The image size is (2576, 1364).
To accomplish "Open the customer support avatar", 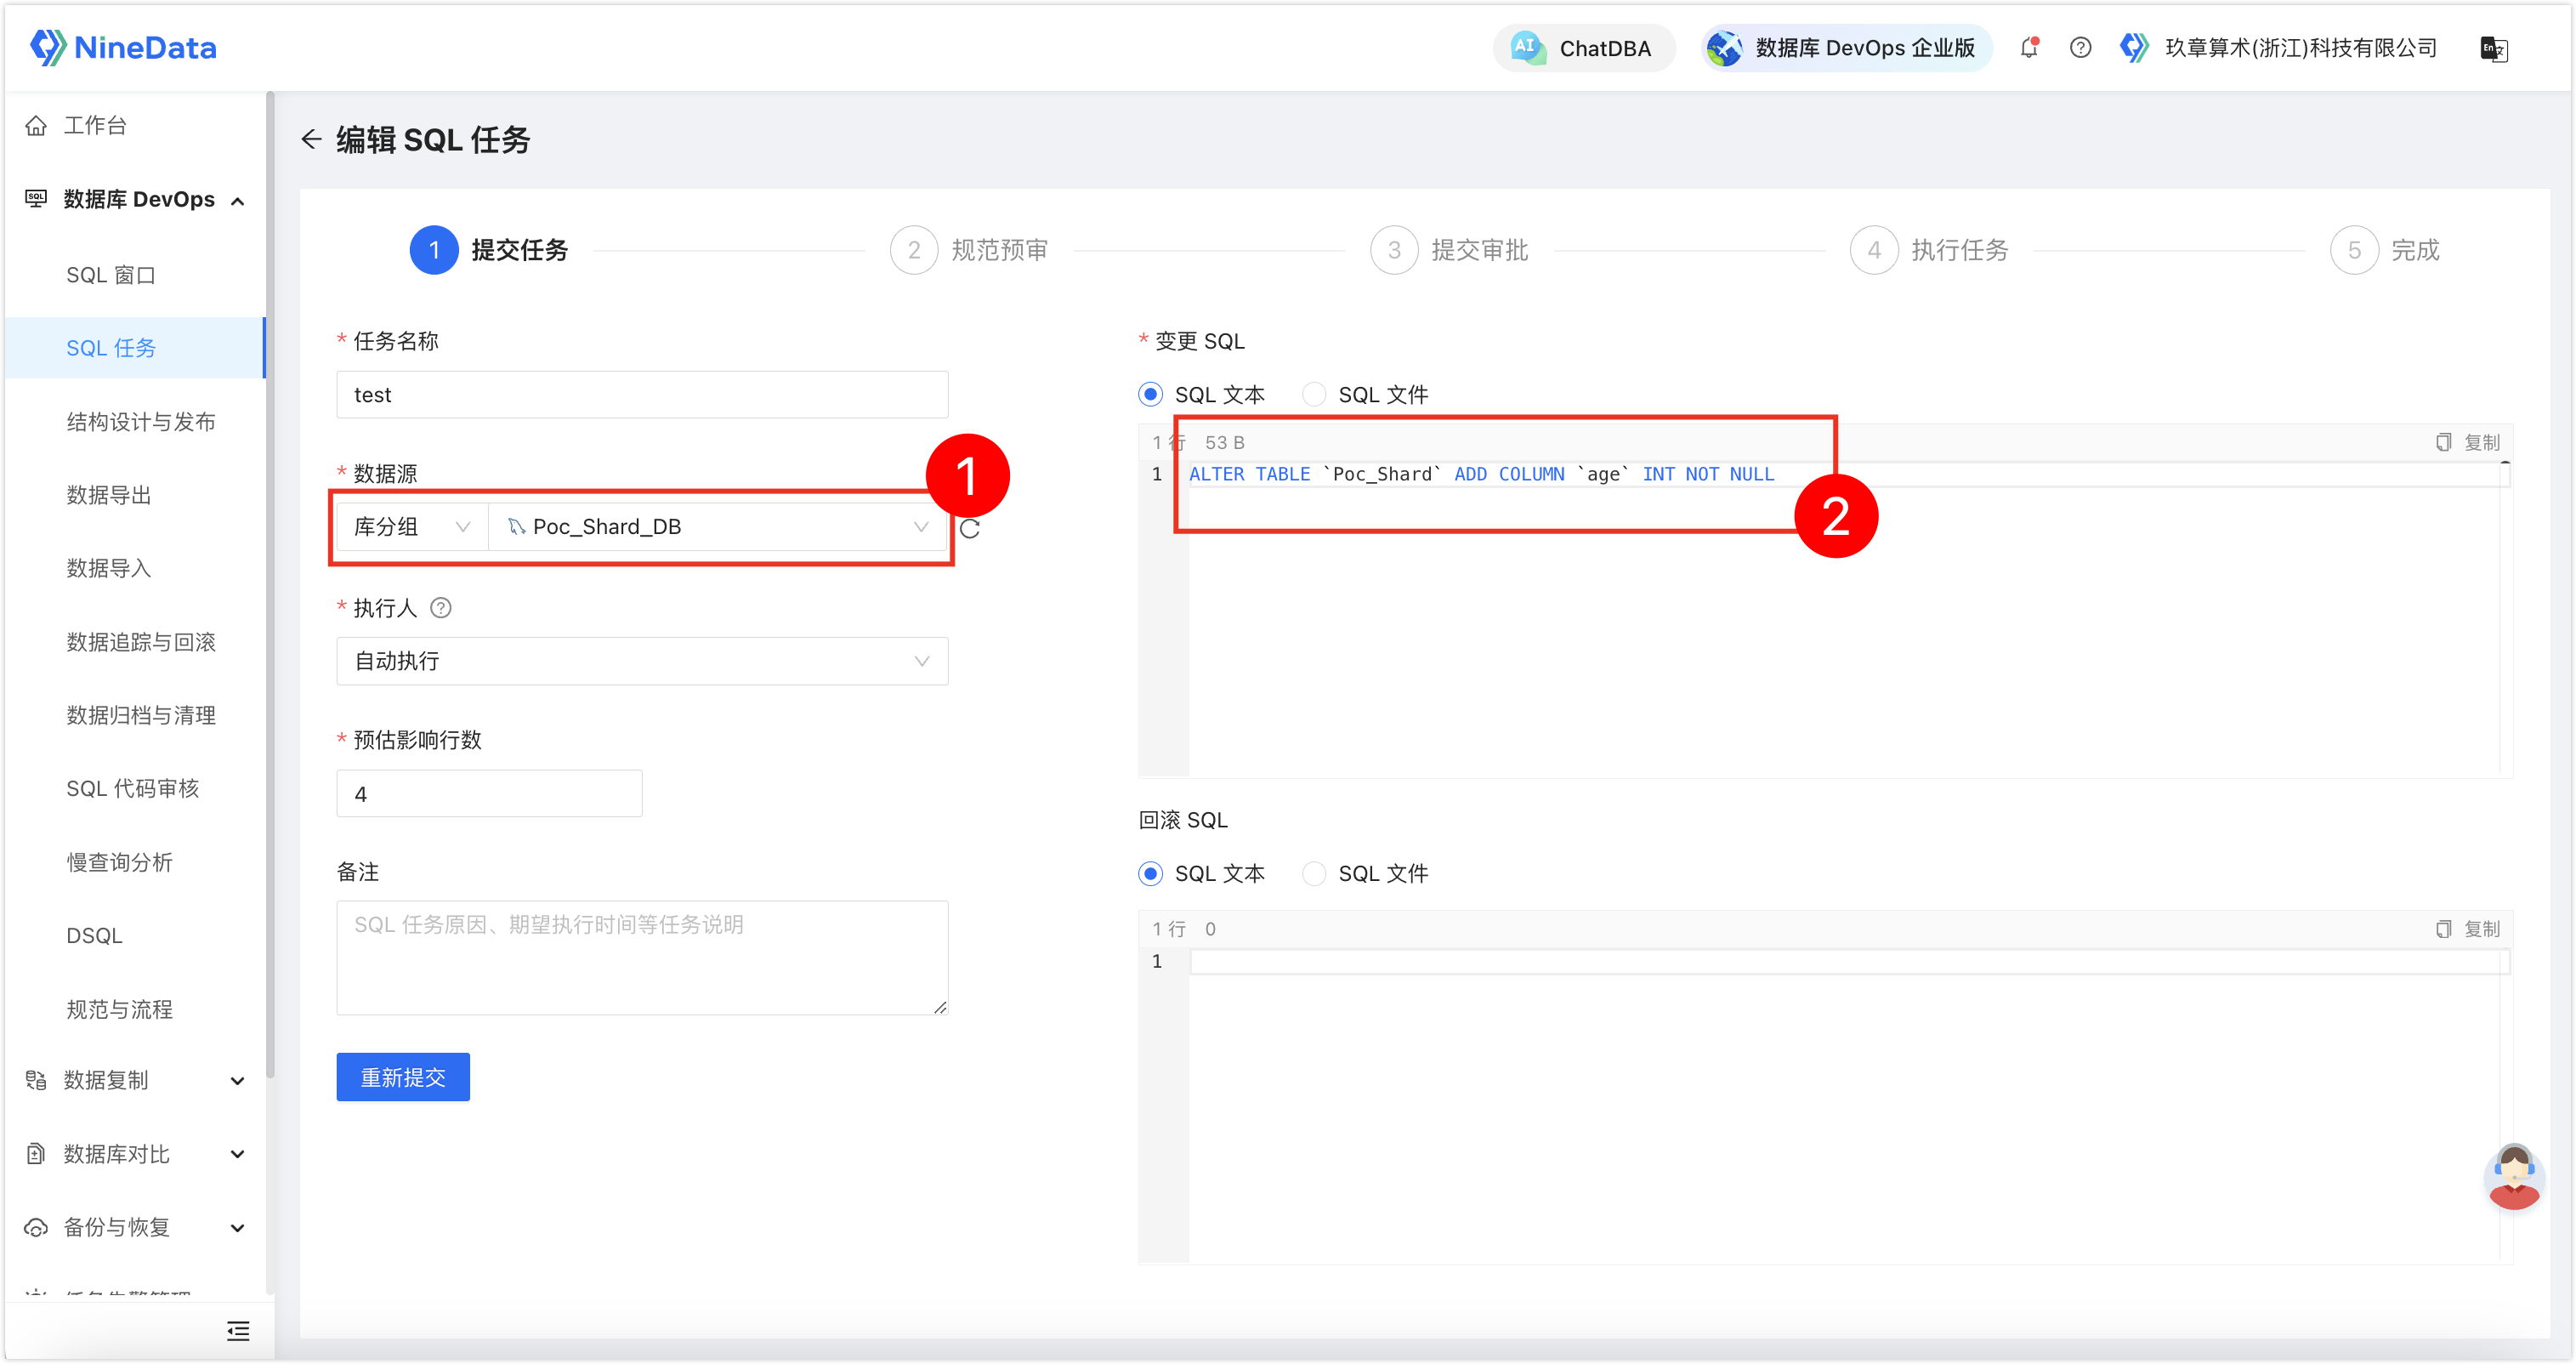I will tap(2513, 1177).
